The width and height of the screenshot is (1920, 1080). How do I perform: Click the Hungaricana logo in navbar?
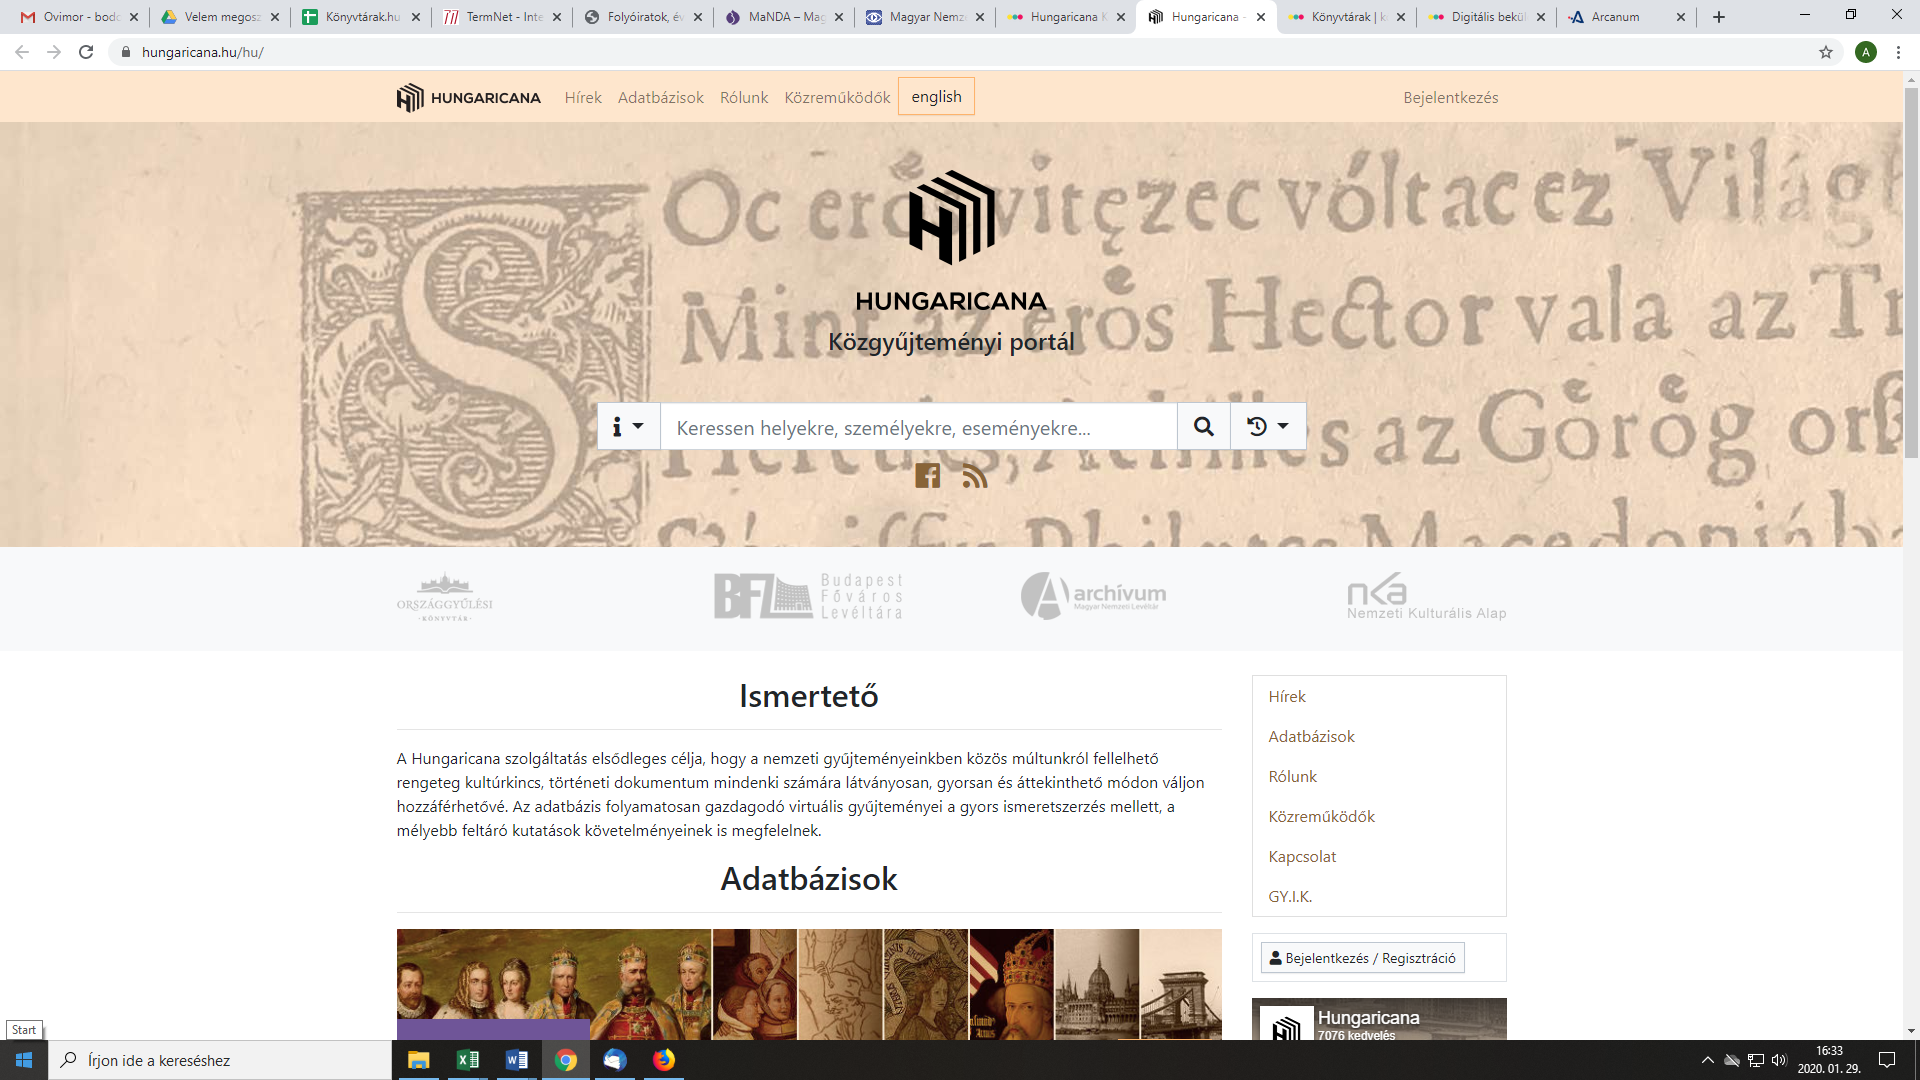468,97
